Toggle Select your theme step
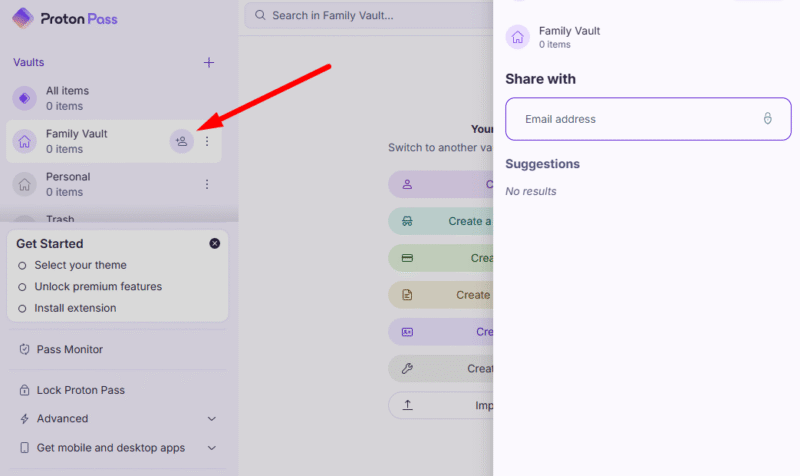Image resolution: width=800 pixels, height=476 pixels. (x=22, y=265)
